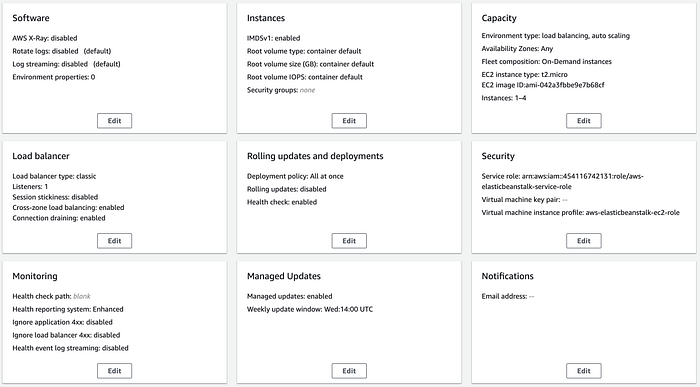The width and height of the screenshot is (700, 387).
Task: Select the Managed Updates heading
Action: [284, 276]
